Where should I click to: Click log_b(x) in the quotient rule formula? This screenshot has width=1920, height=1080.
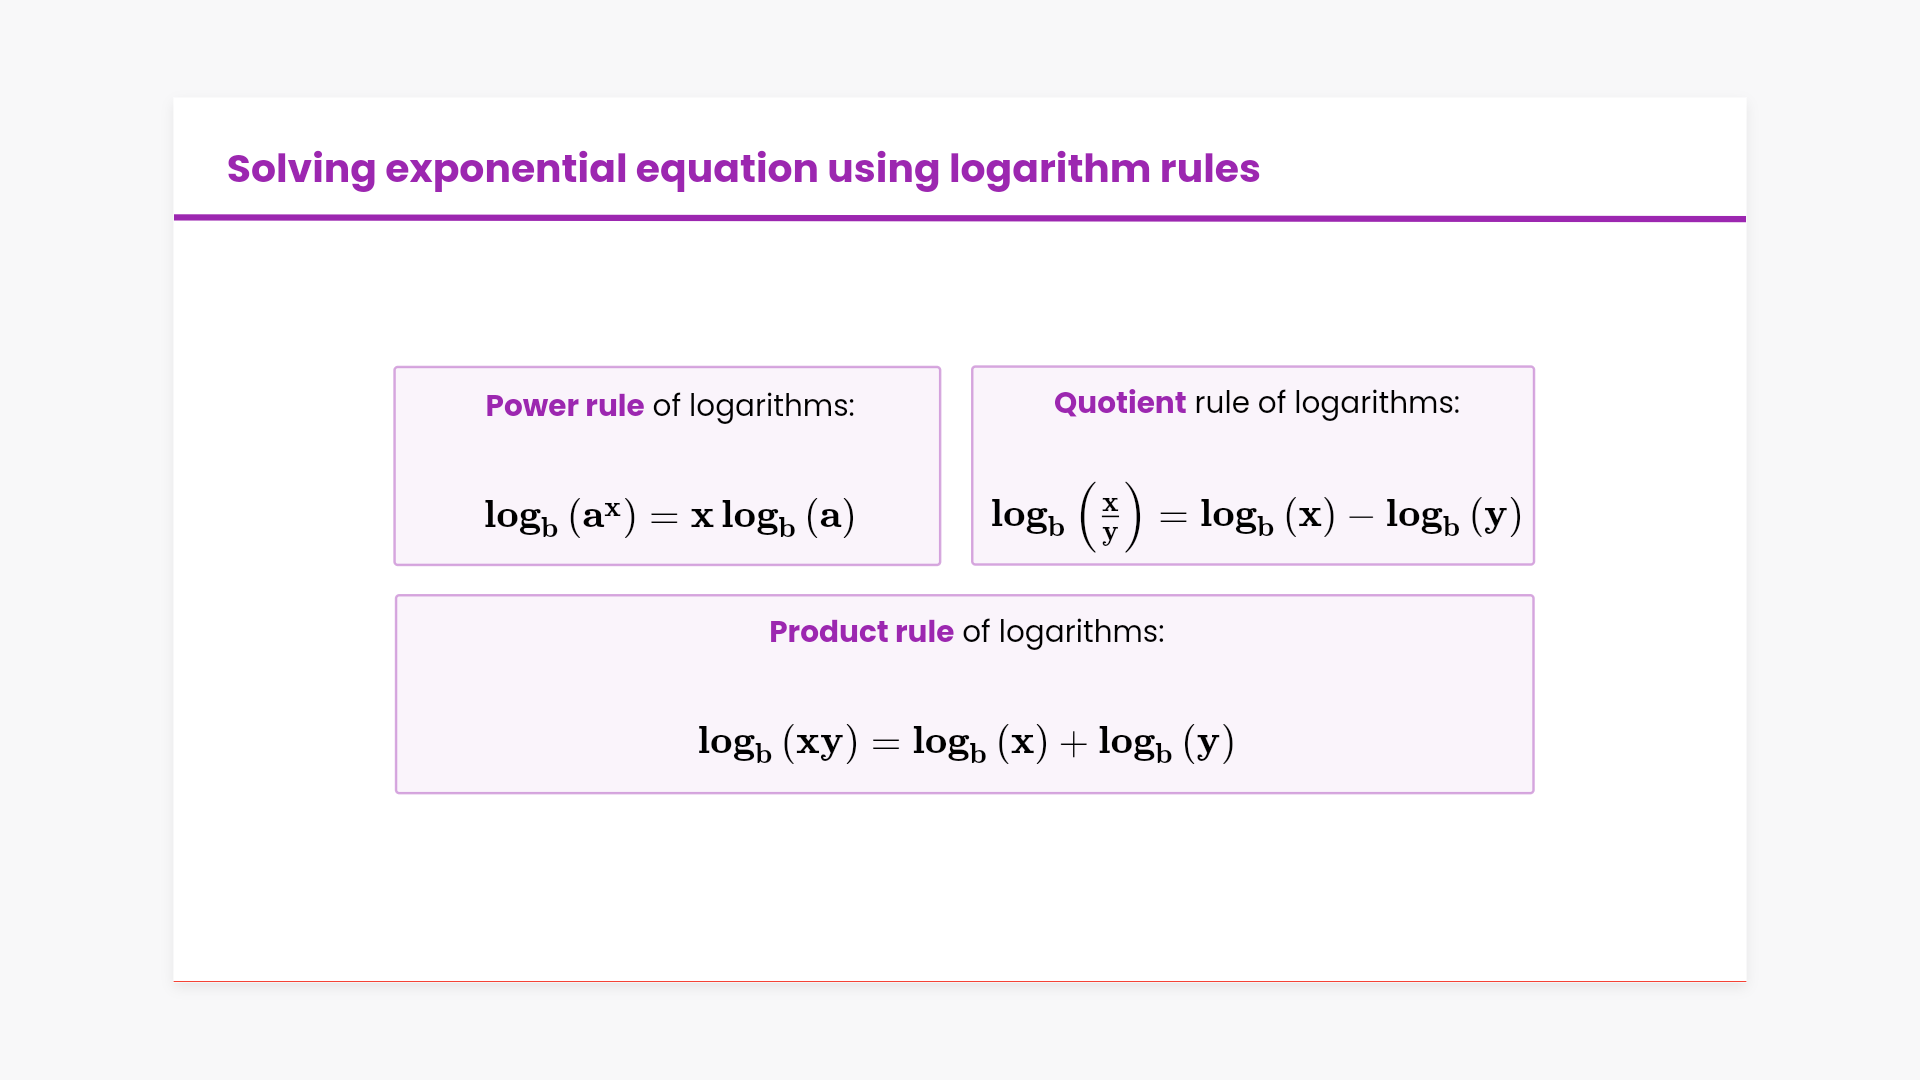[1267, 516]
